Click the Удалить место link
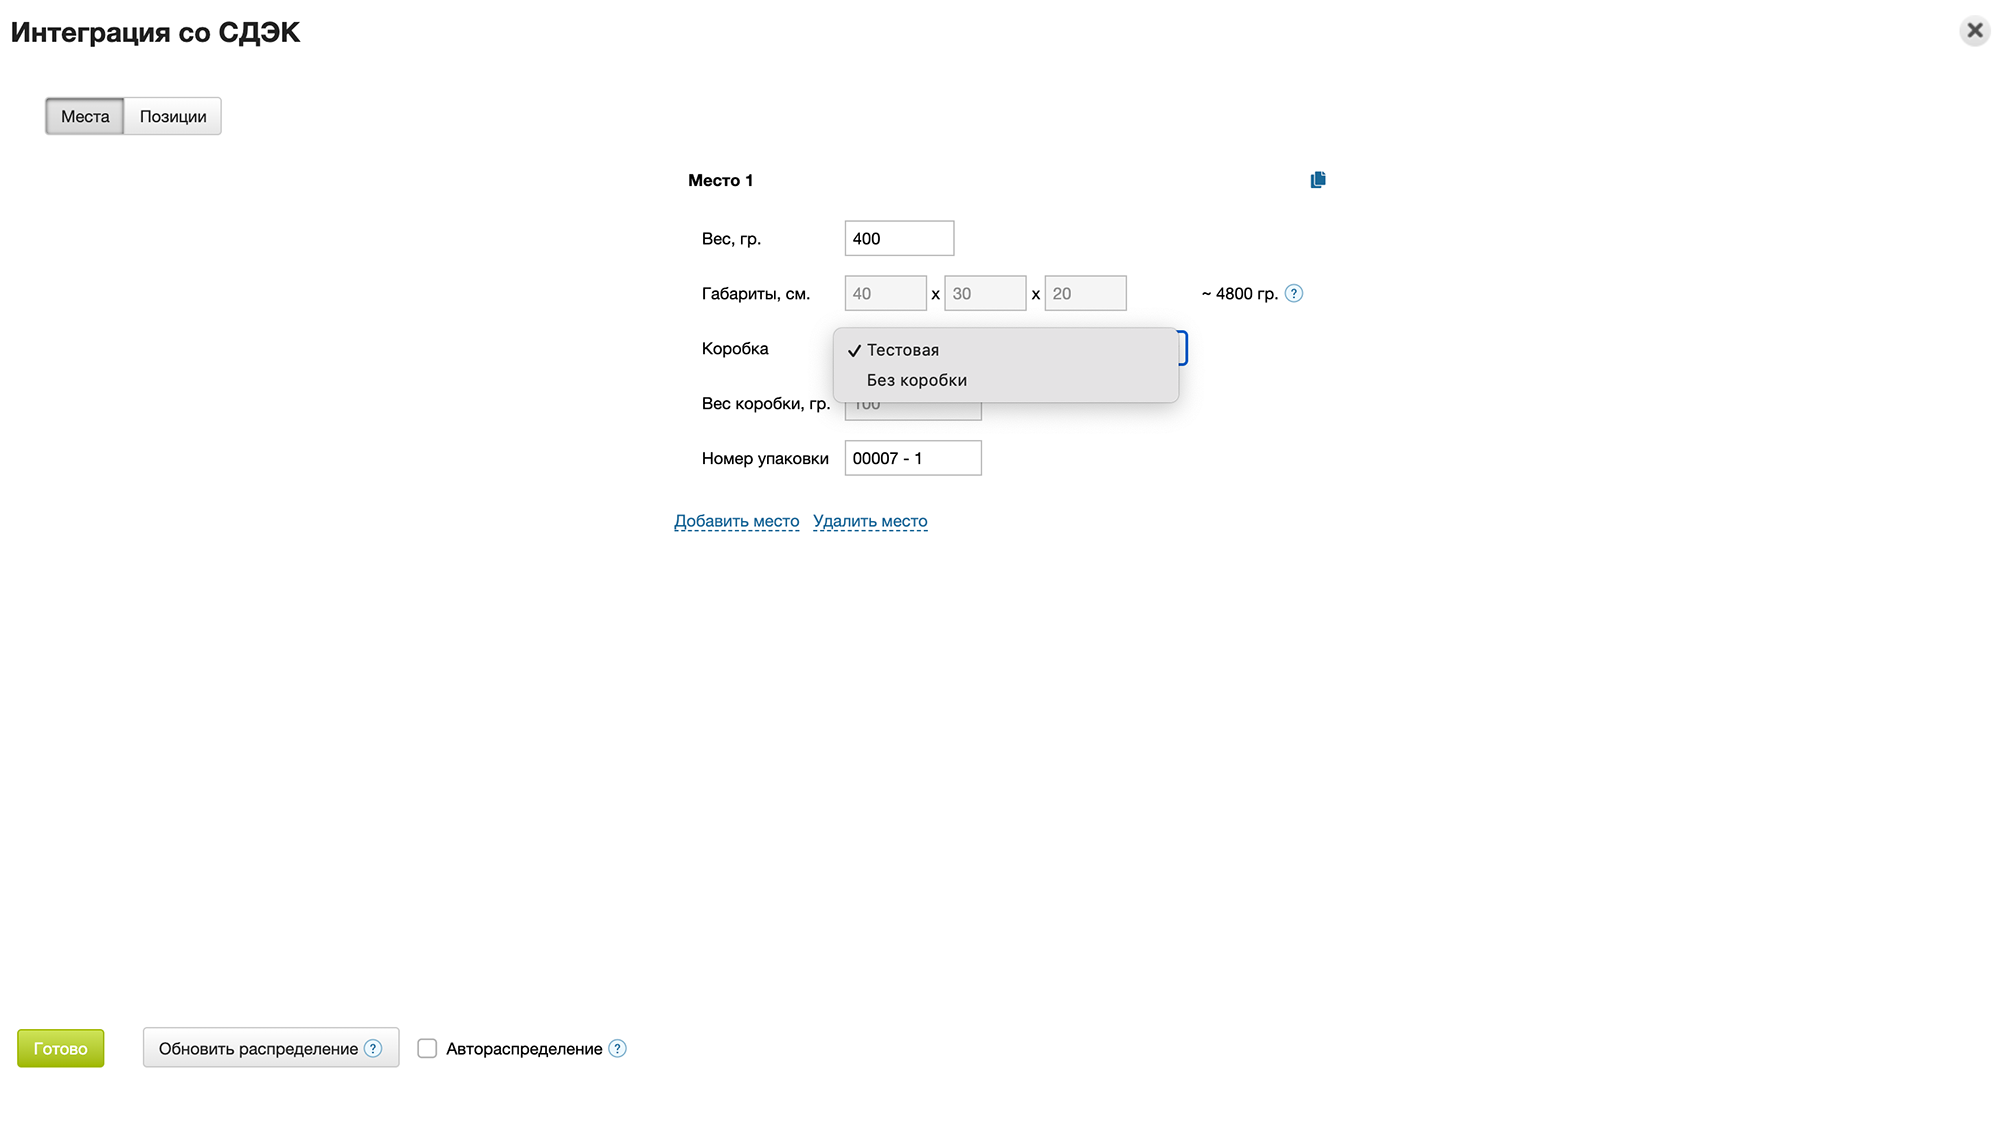This screenshot has height=1130, width=2000. 870,521
